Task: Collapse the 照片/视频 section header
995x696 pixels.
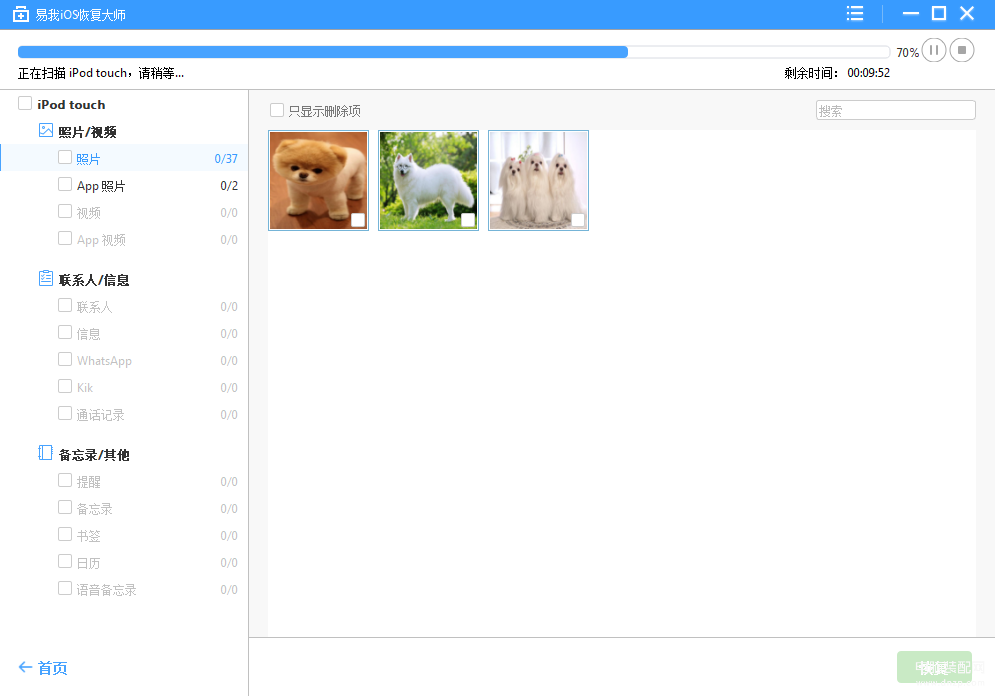Action: [x=88, y=132]
